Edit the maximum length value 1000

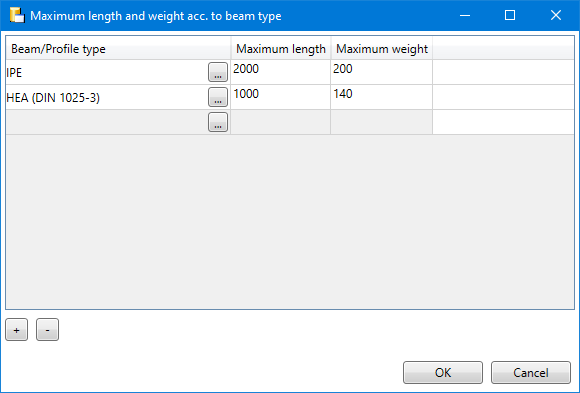[281, 97]
